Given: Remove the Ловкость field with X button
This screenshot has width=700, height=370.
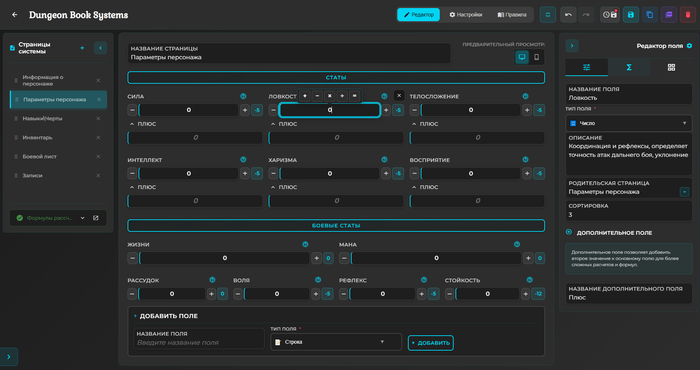Looking at the screenshot, I should (x=399, y=96).
